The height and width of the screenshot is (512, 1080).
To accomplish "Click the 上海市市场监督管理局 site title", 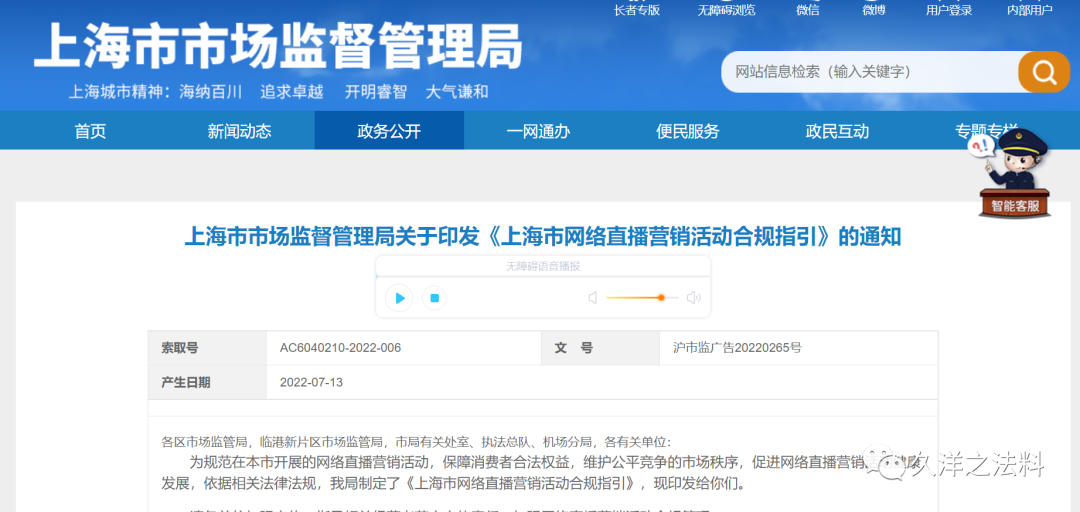I will pos(278,45).
